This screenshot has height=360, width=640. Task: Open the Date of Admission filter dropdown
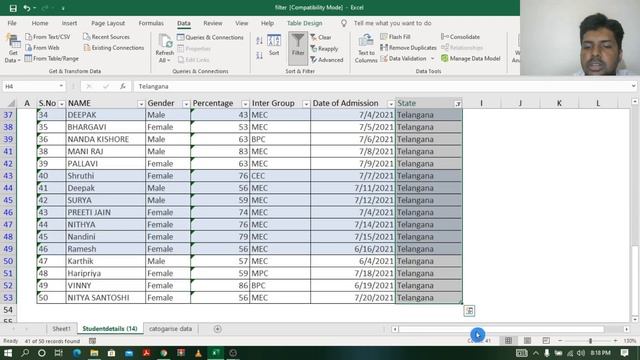391,104
